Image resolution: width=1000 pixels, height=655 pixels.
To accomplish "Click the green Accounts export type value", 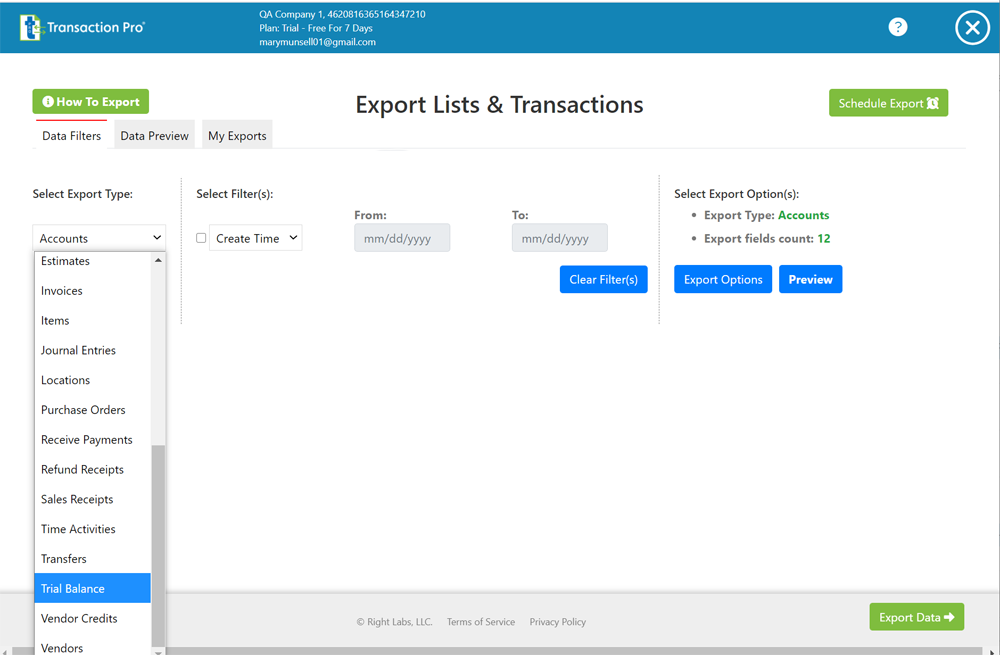I will (804, 216).
